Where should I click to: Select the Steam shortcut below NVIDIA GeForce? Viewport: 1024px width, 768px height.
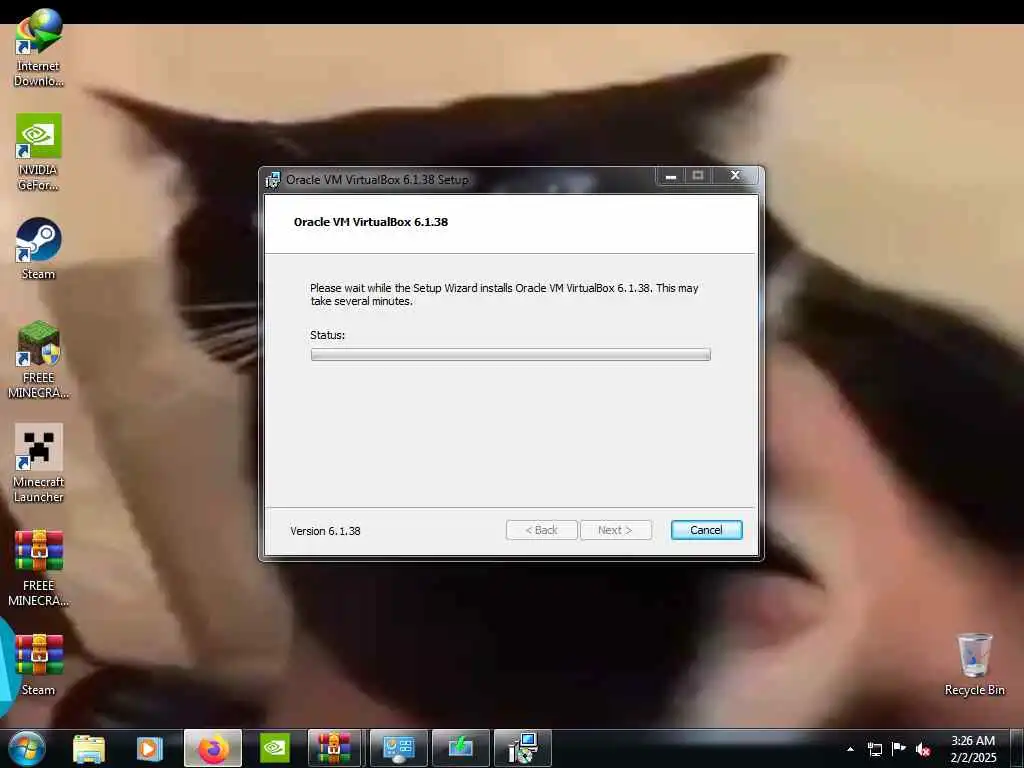(x=39, y=249)
